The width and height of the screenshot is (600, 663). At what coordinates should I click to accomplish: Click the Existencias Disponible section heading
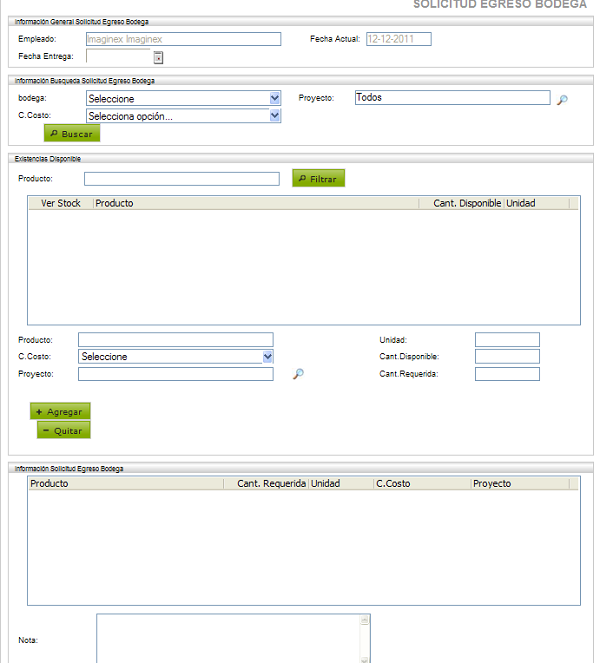click(x=48, y=159)
